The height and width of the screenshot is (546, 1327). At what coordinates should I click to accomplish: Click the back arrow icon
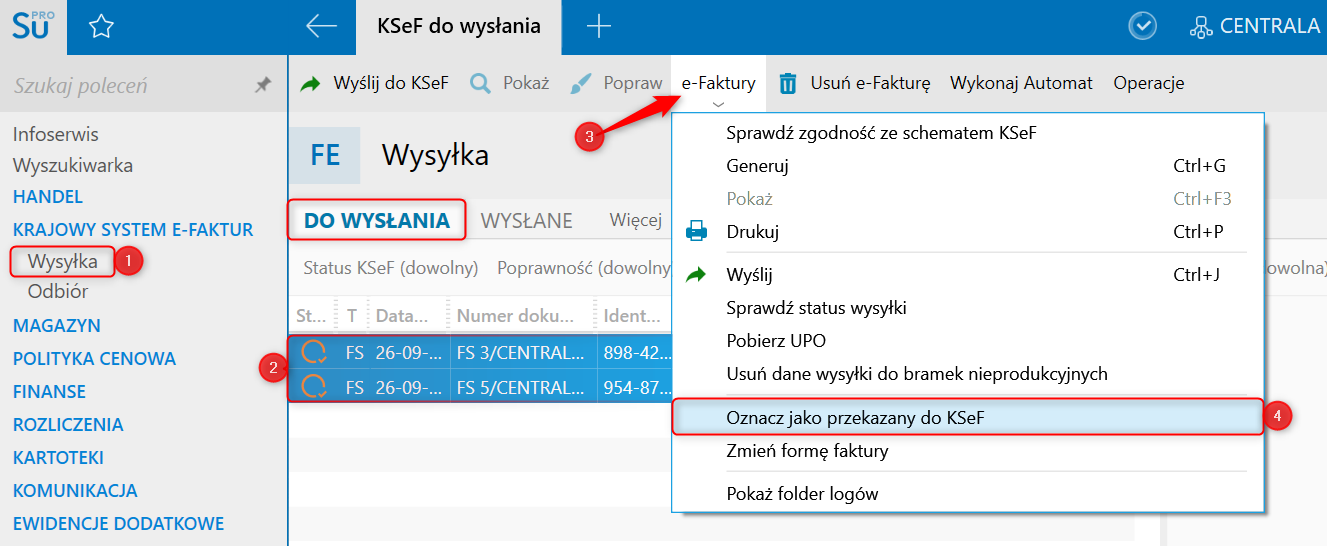tap(321, 27)
